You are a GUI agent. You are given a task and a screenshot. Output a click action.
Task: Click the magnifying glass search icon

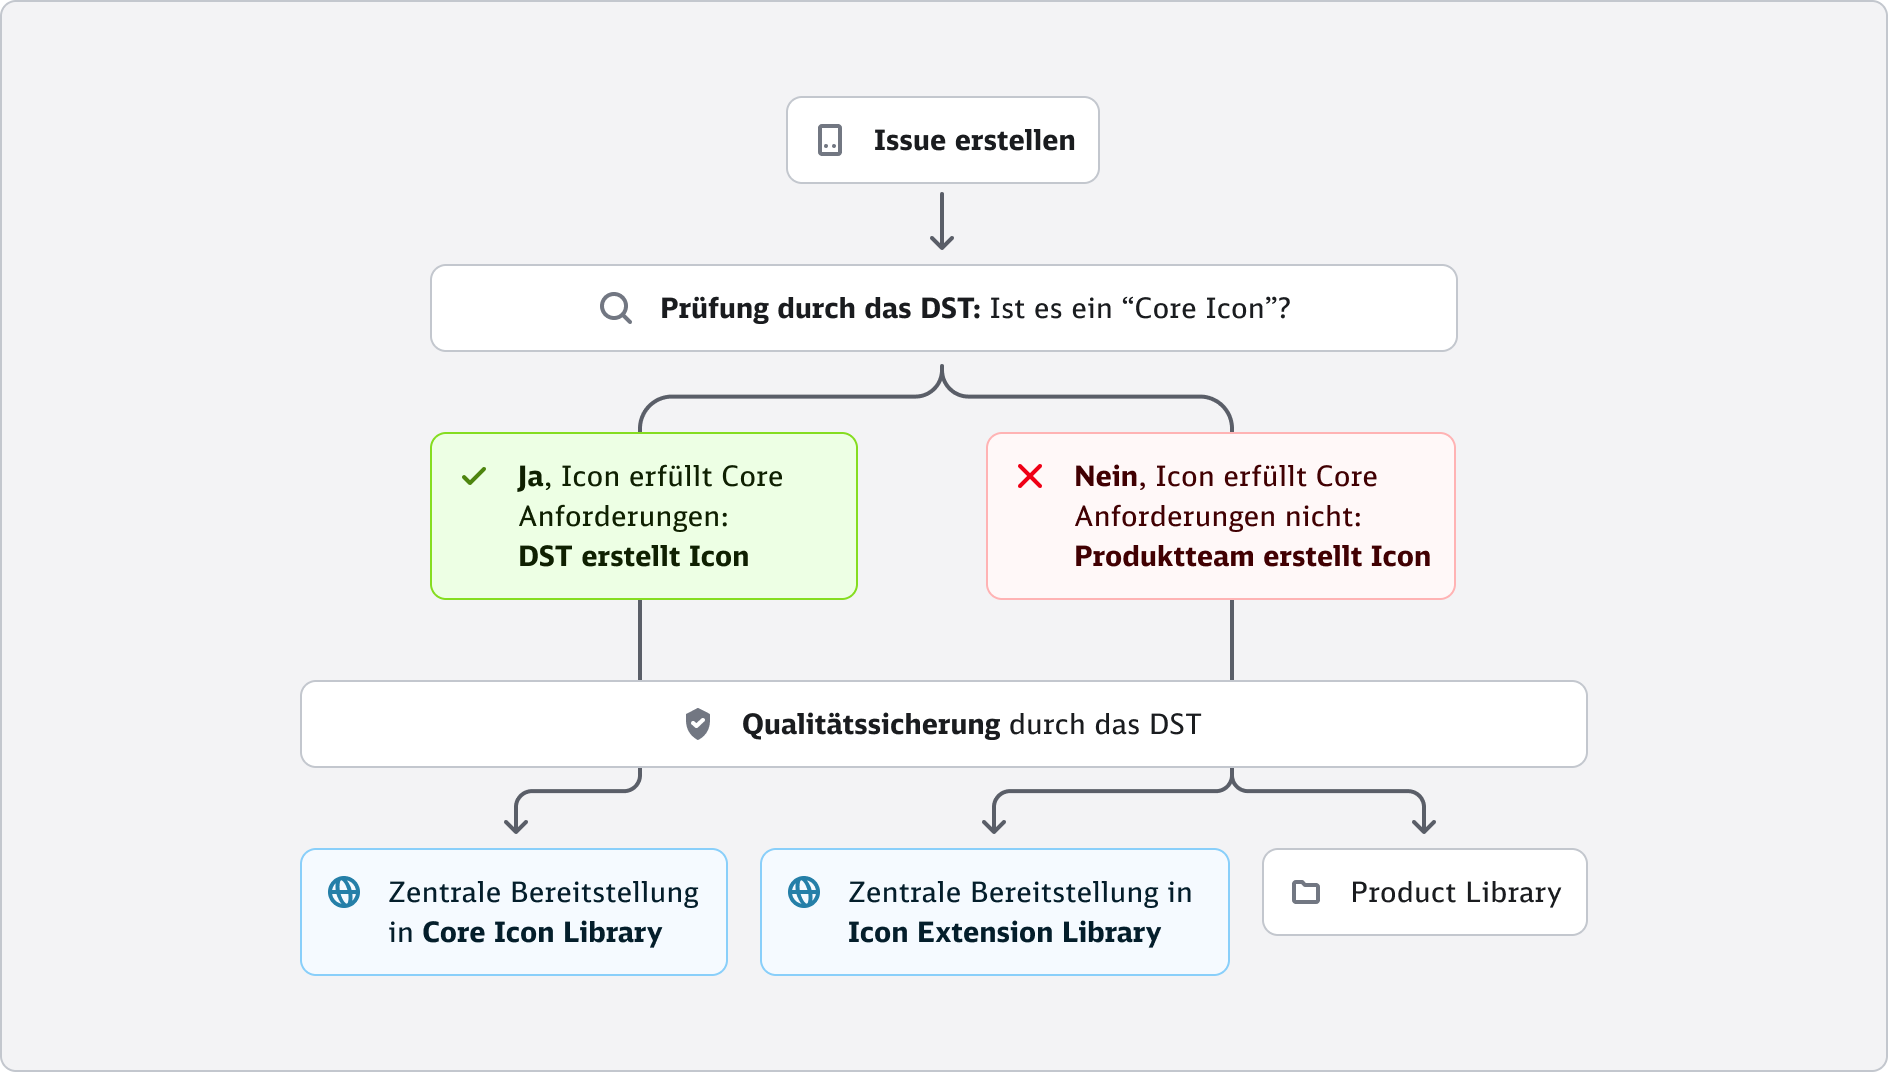[615, 308]
